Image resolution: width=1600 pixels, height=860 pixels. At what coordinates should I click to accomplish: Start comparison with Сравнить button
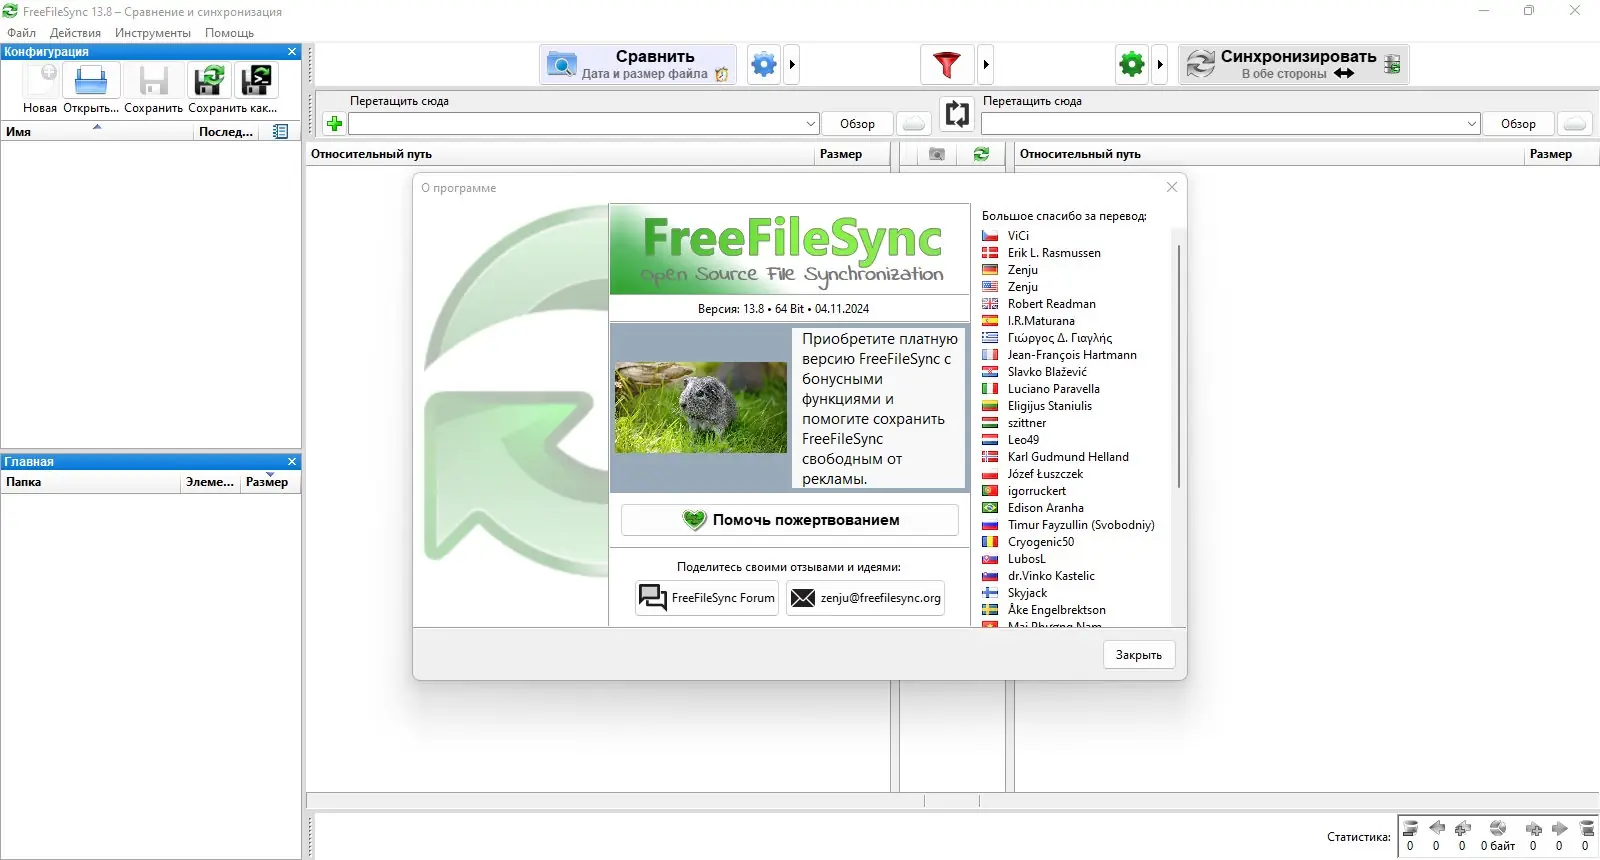(638, 65)
